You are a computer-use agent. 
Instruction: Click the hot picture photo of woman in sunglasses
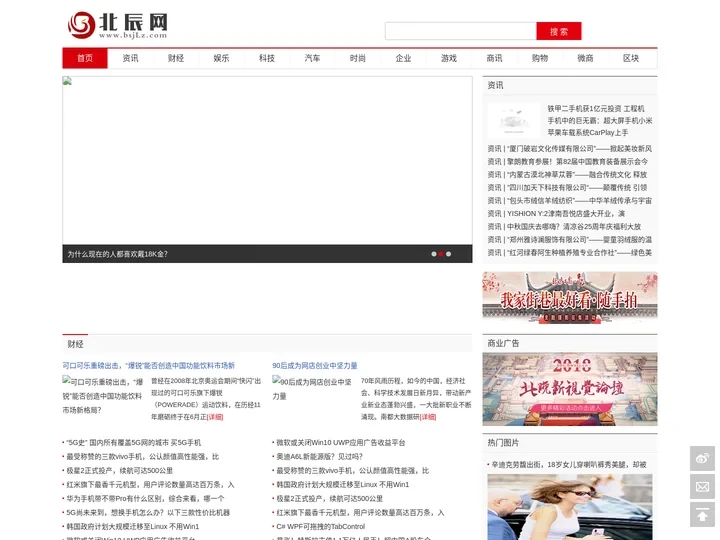569,507
